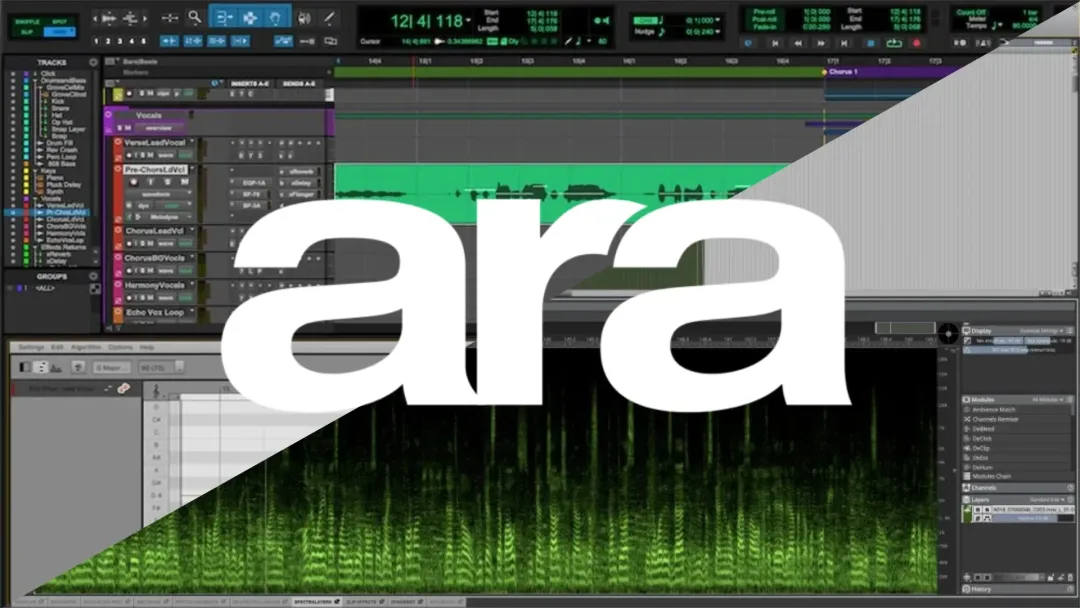Click the red Record transport button
The height and width of the screenshot is (608, 1080).
click(916, 43)
